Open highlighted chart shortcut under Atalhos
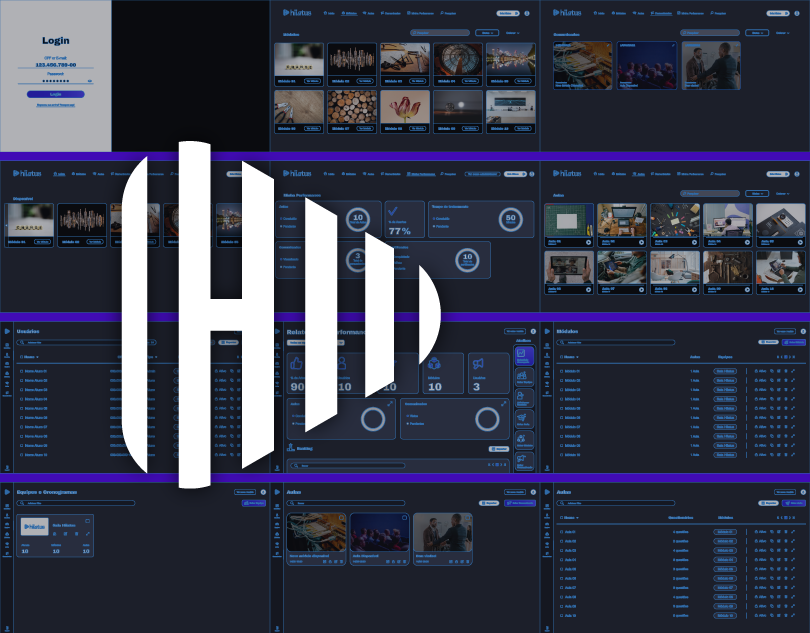The image size is (810, 633). pos(524,356)
